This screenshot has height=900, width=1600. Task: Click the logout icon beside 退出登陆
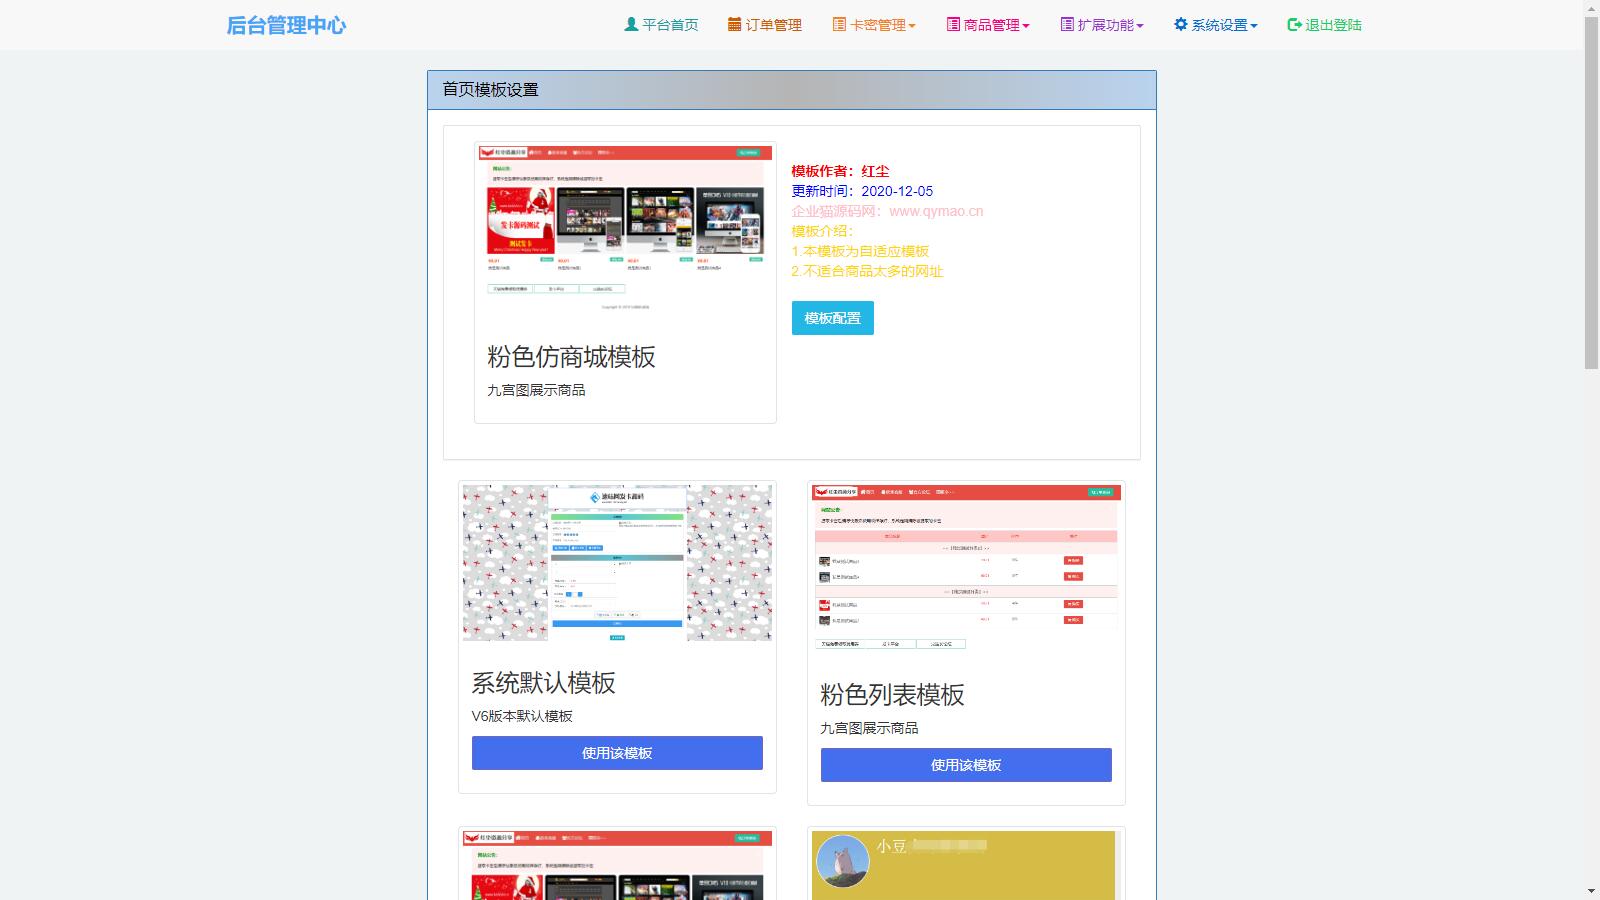coord(1294,24)
